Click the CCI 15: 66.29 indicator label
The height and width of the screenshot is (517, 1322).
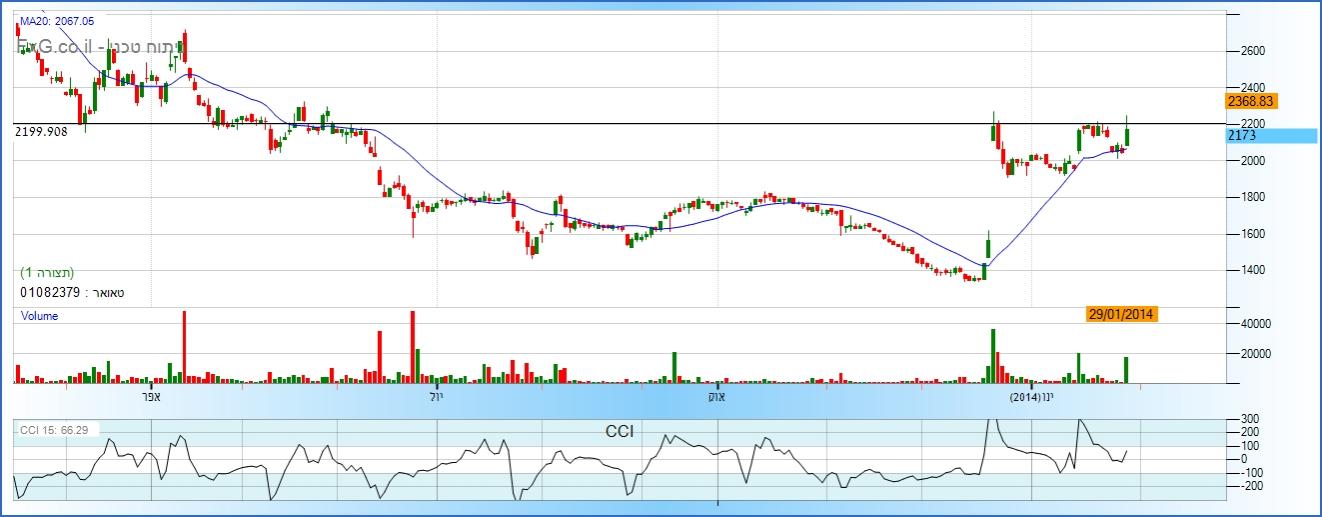click(57, 429)
